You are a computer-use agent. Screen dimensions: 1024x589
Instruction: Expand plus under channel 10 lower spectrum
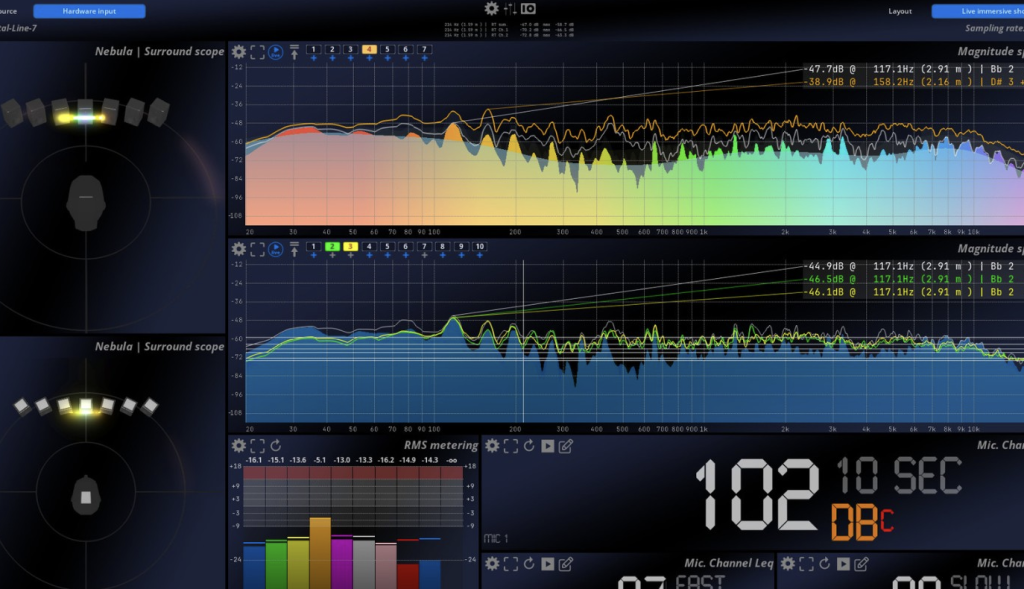(480, 256)
